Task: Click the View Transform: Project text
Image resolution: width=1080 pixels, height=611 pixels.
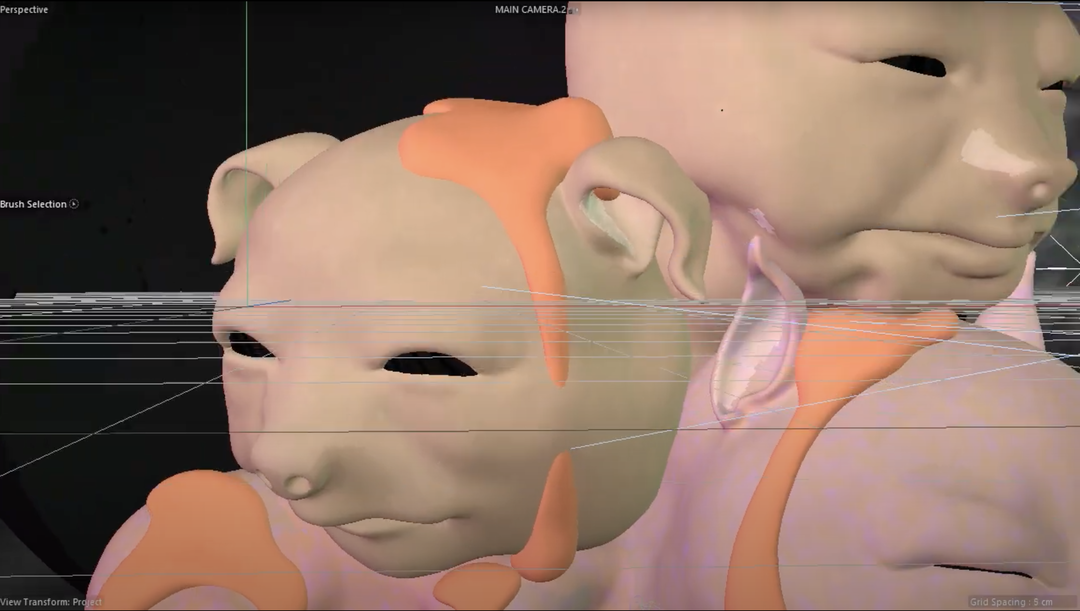Action: pos(51,602)
